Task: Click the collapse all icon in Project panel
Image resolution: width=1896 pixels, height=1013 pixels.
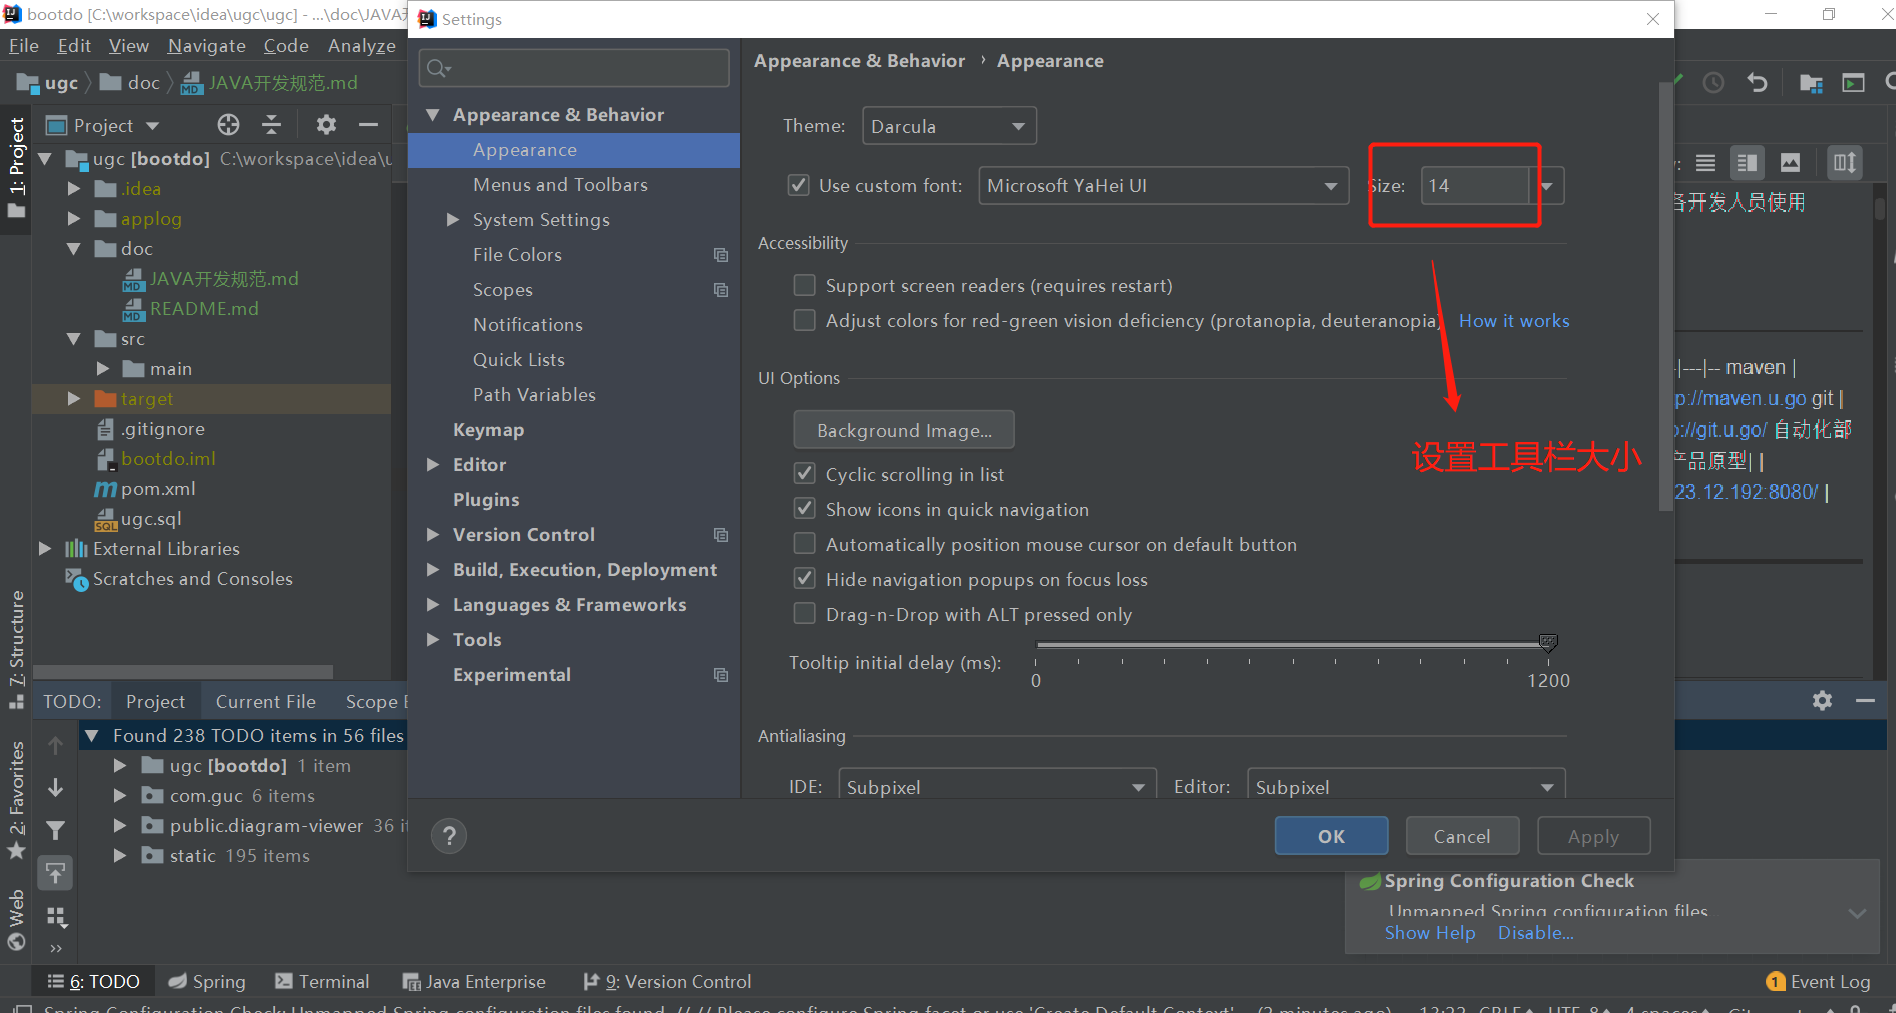Action: (272, 125)
